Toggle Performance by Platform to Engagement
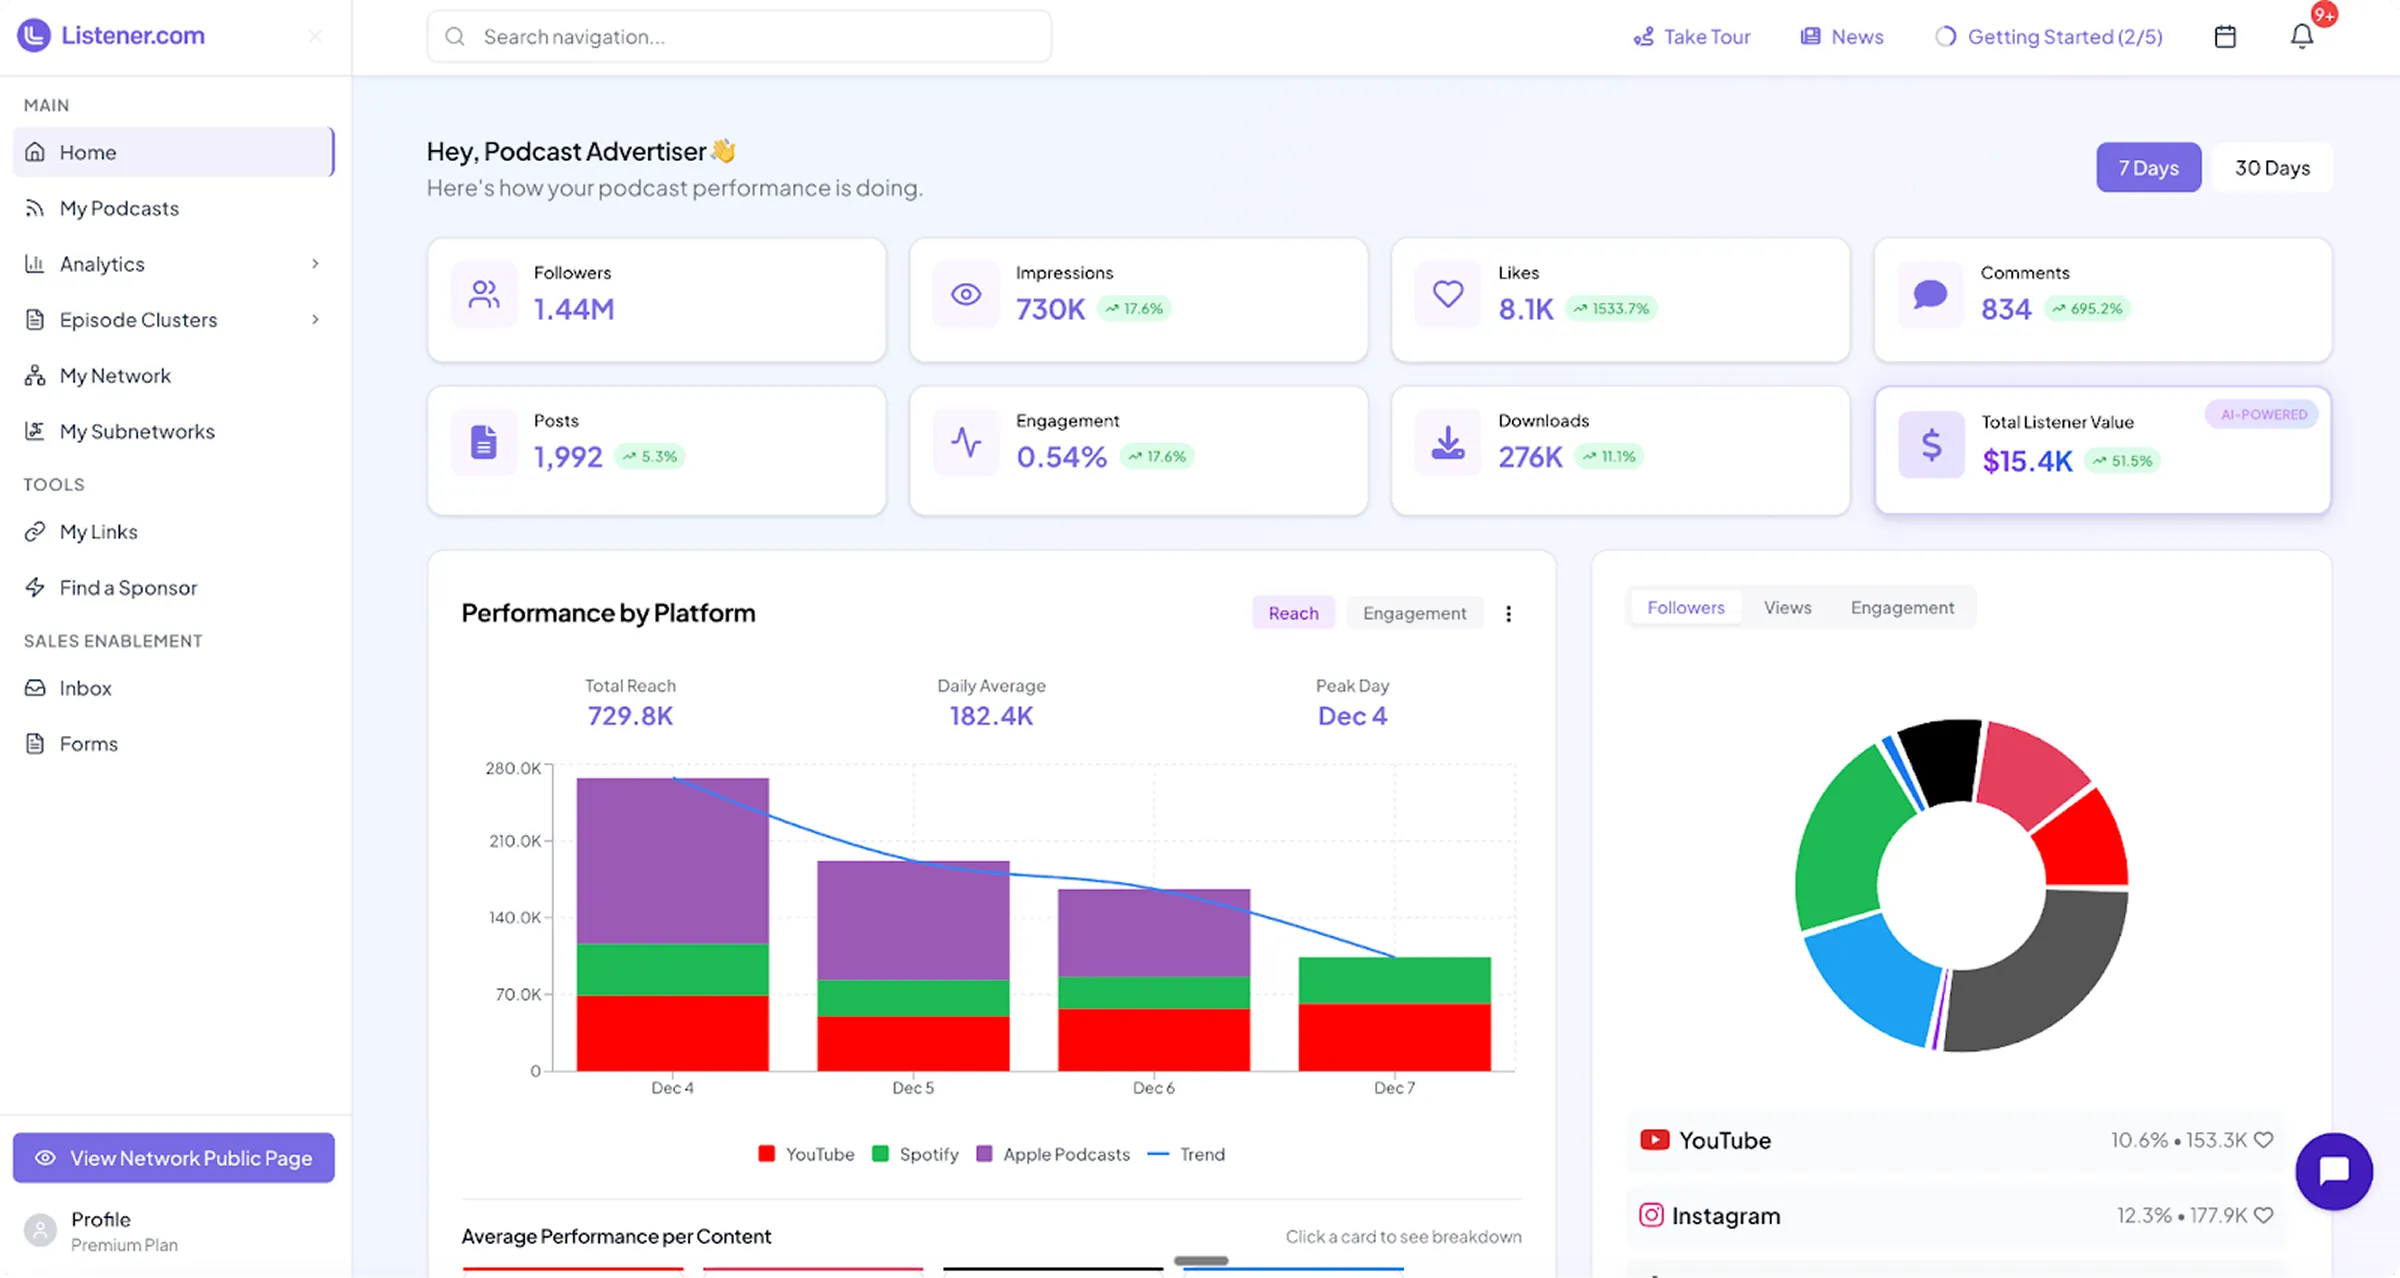2400x1278 pixels. (x=1414, y=612)
